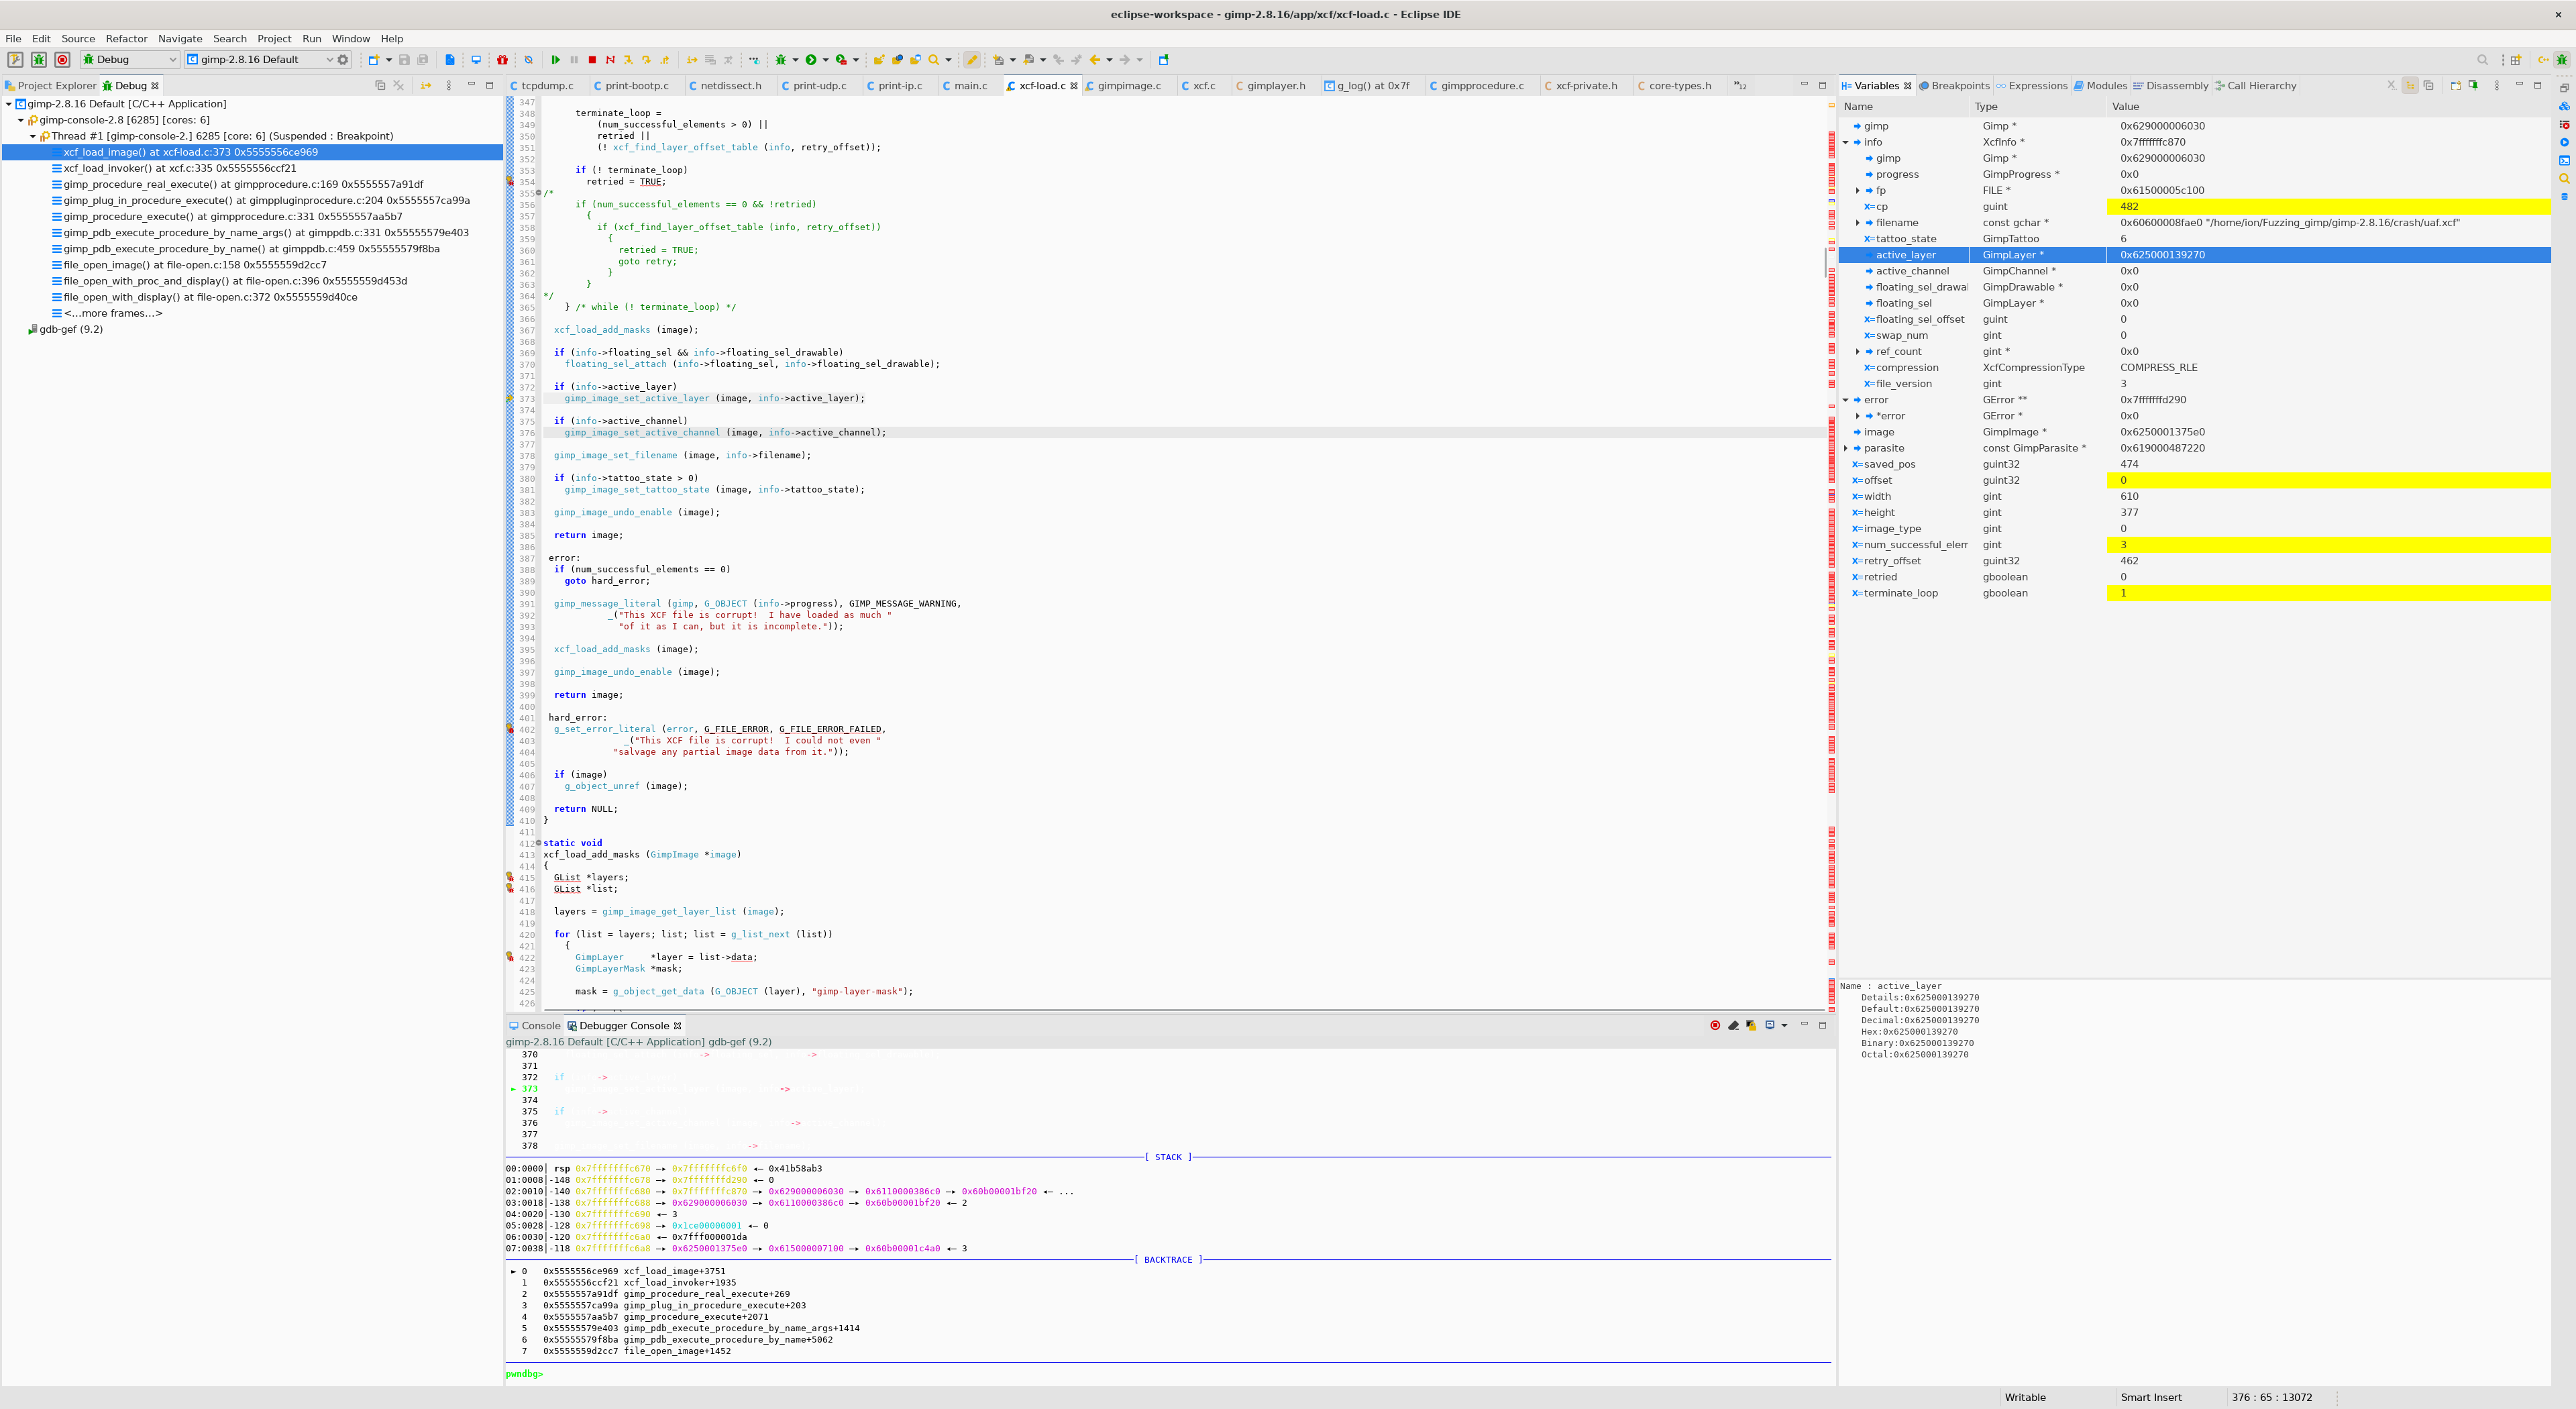Expand the parasite variable row

(1846, 448)
